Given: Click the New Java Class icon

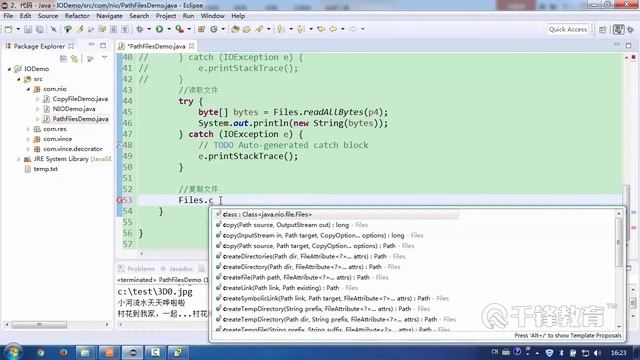Looking at the screenshot, I should [x=214, y=29].
